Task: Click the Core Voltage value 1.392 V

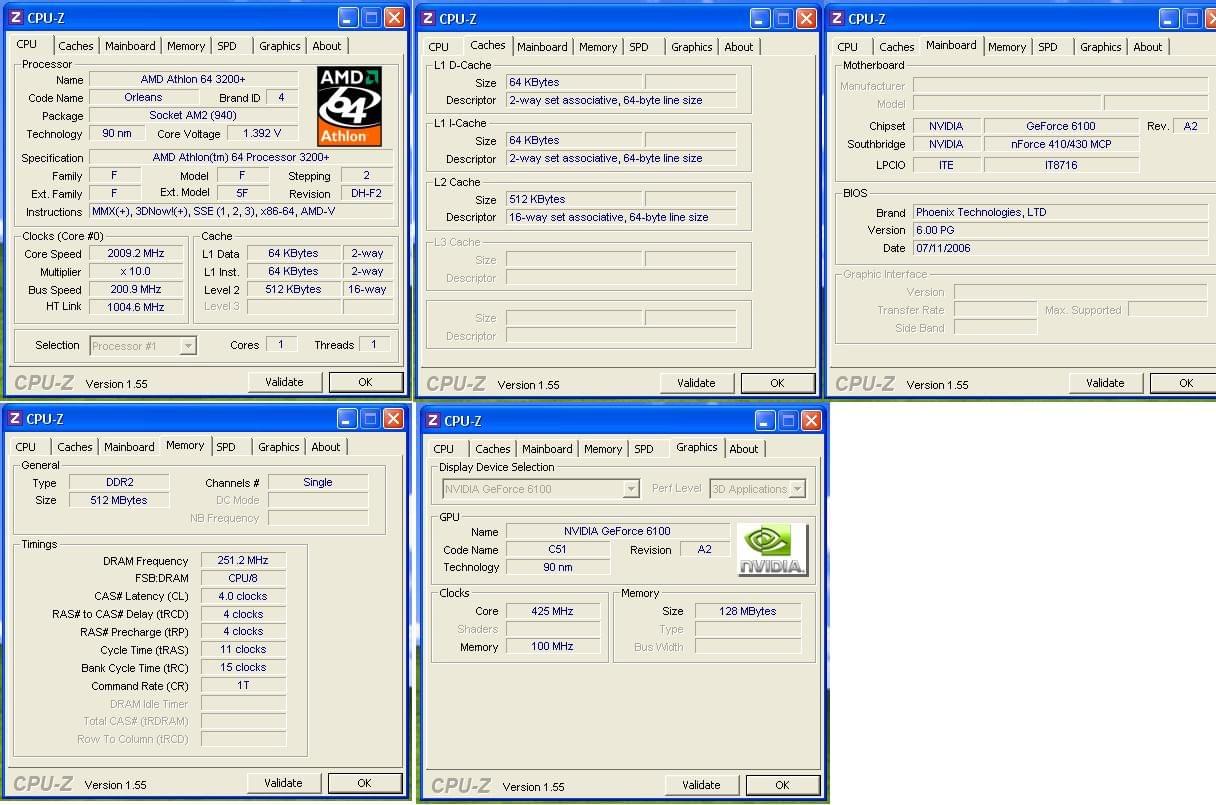Action: point(262,133)
